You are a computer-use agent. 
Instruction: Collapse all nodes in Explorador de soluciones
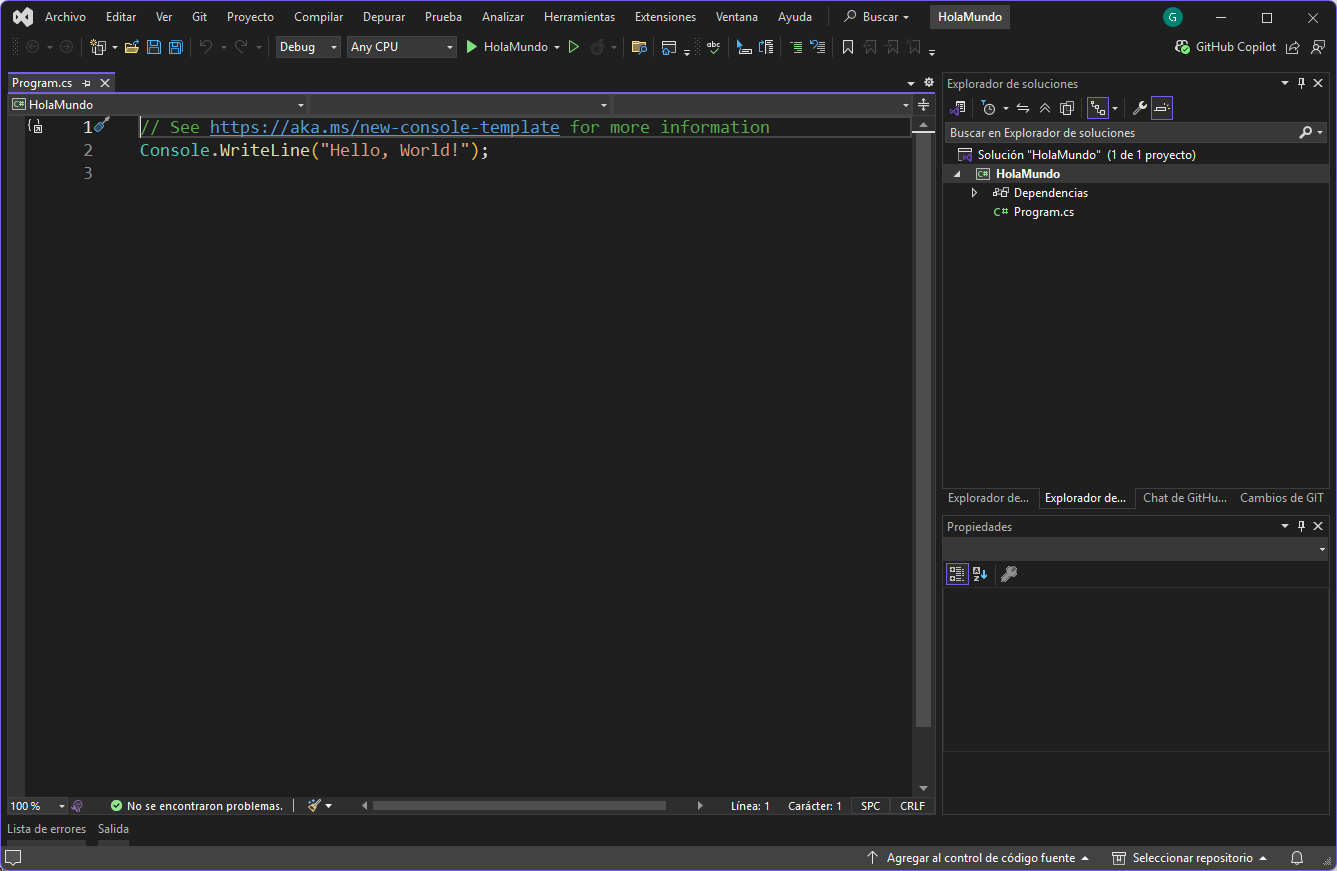(x=1045, y=108)
